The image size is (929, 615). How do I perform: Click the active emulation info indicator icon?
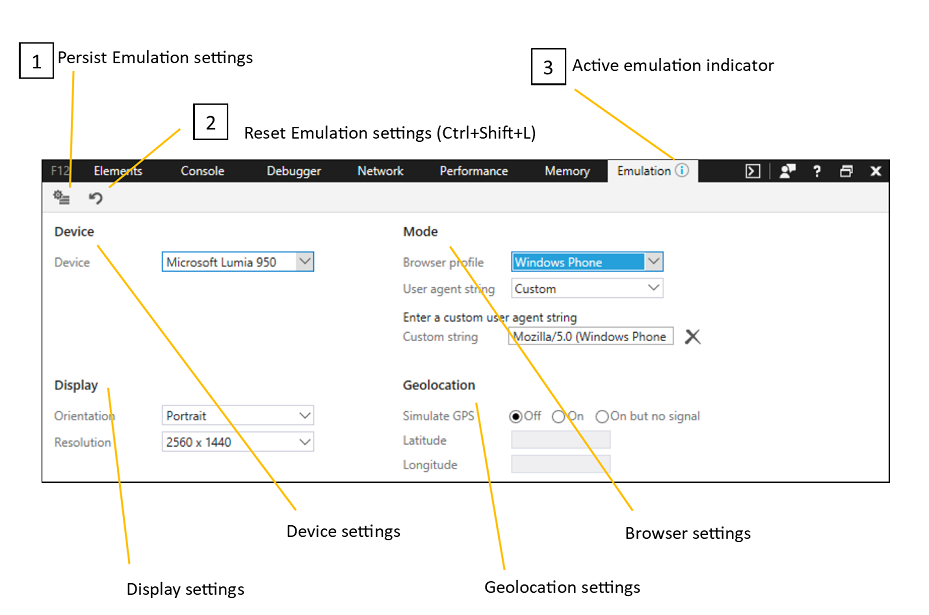[x=682, y=171]
